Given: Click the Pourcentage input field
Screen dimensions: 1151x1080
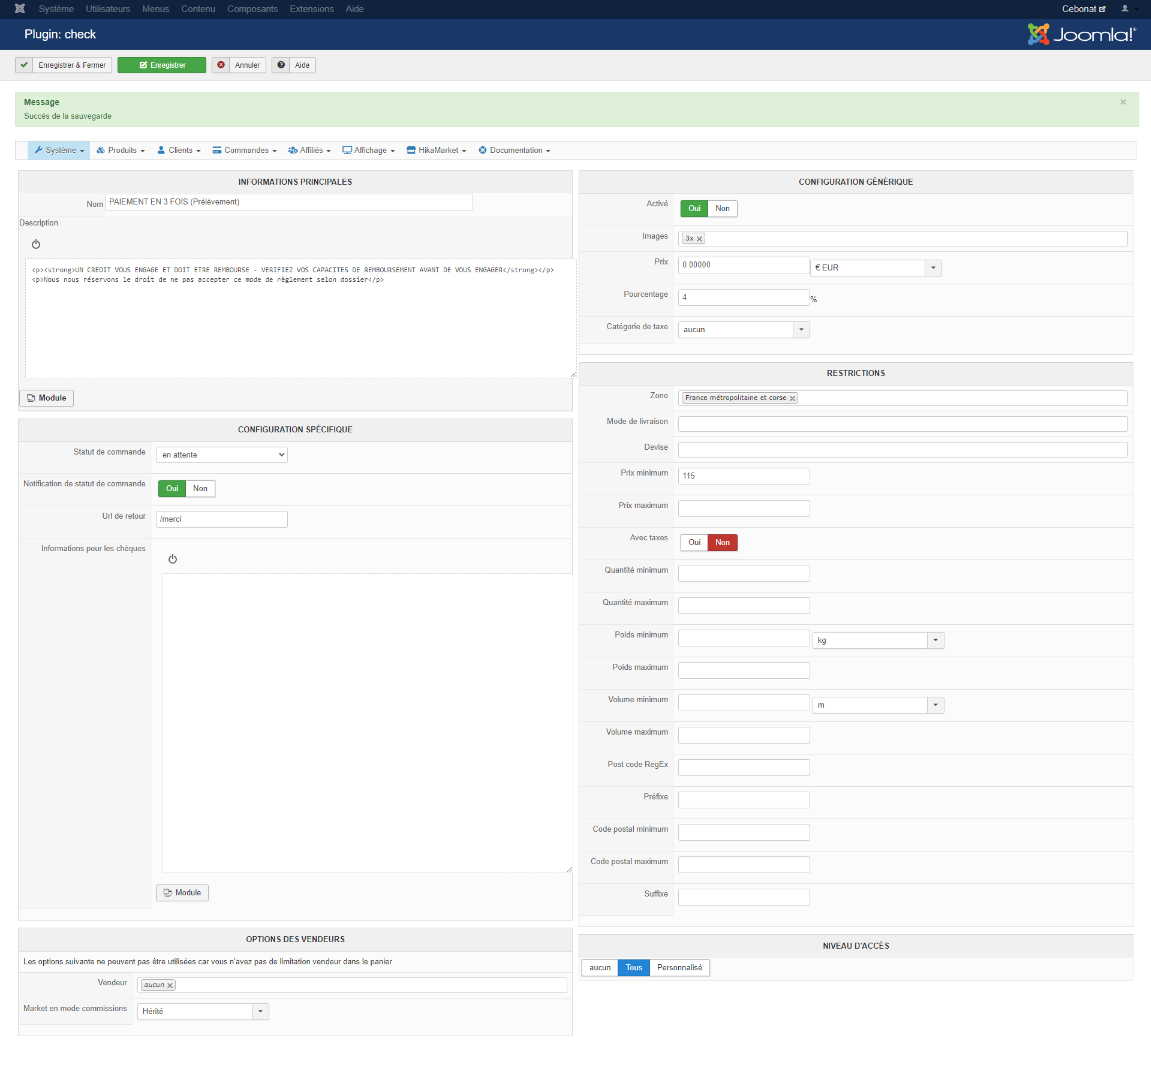Looking at the screenshot, I should (744, 297).
